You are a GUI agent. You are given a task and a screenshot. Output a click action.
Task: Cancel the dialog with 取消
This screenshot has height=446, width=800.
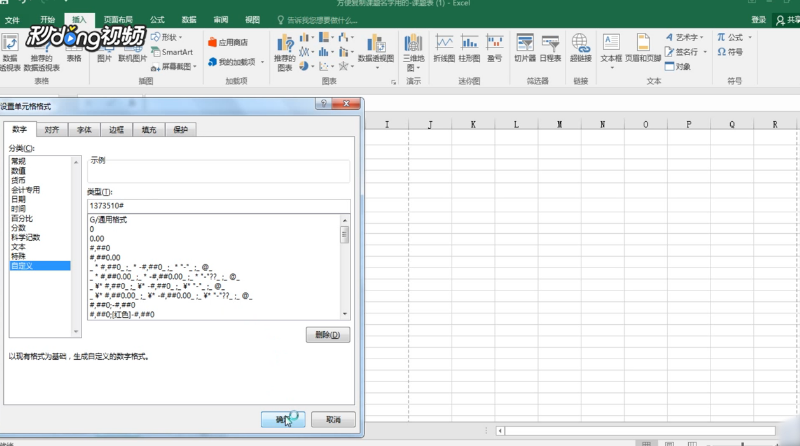click(333, 419)
